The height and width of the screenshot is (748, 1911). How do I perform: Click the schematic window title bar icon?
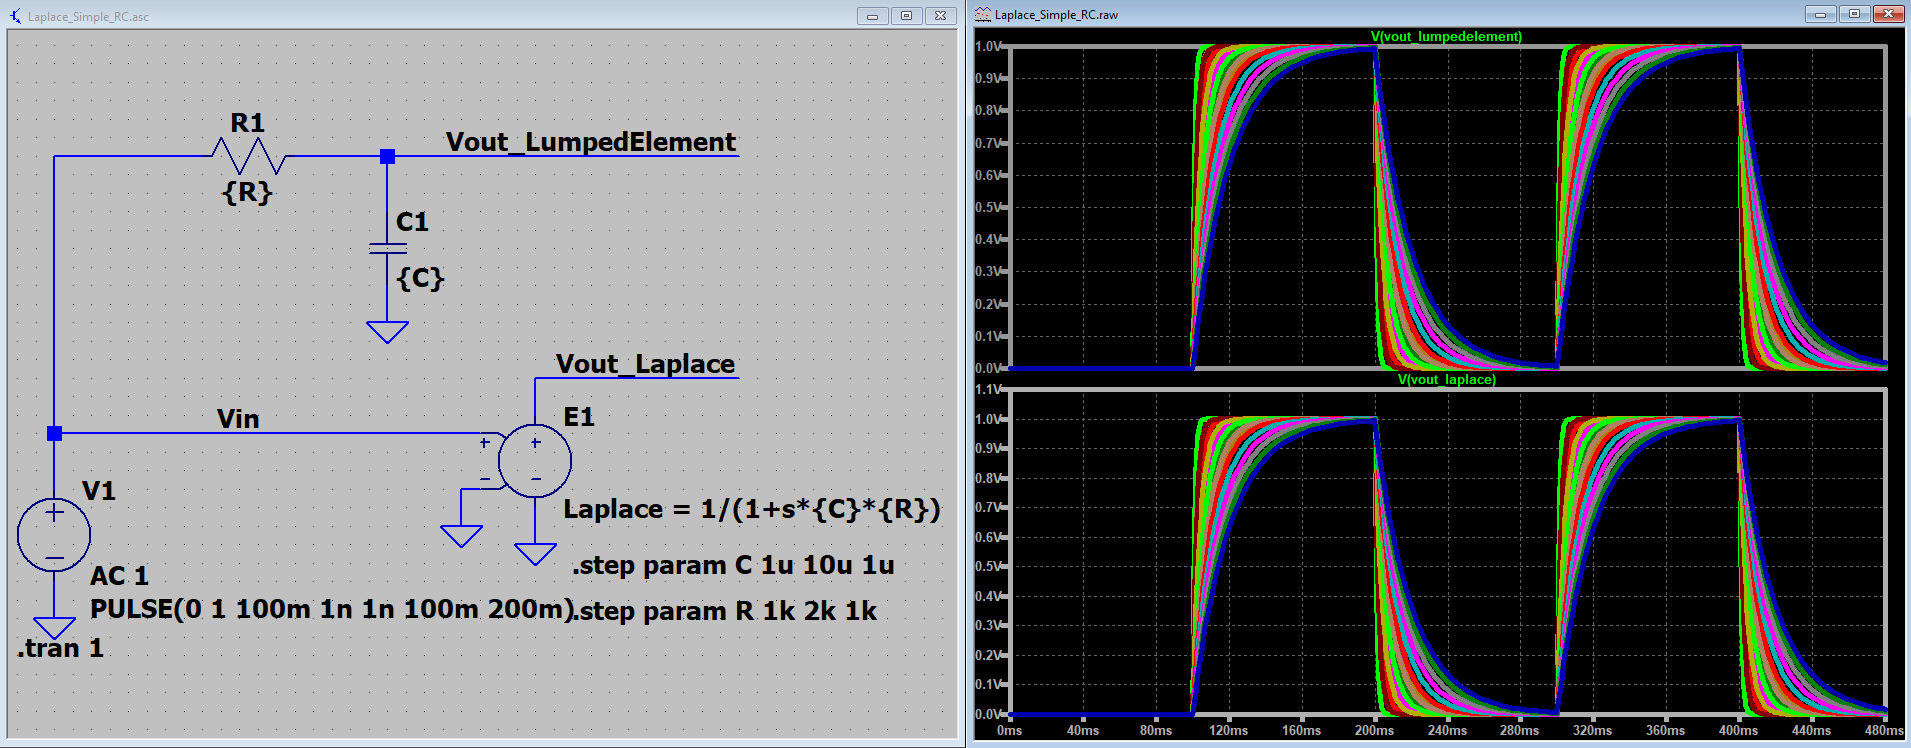[x=15, y=16]
